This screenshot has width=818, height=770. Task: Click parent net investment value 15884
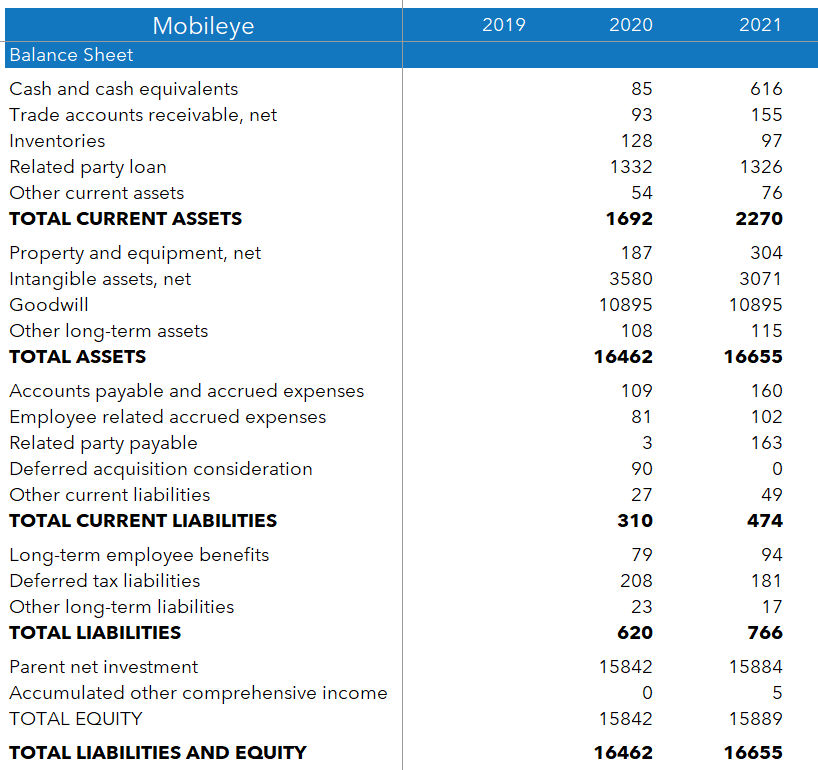pyautogui.click(x=755, y=667)
